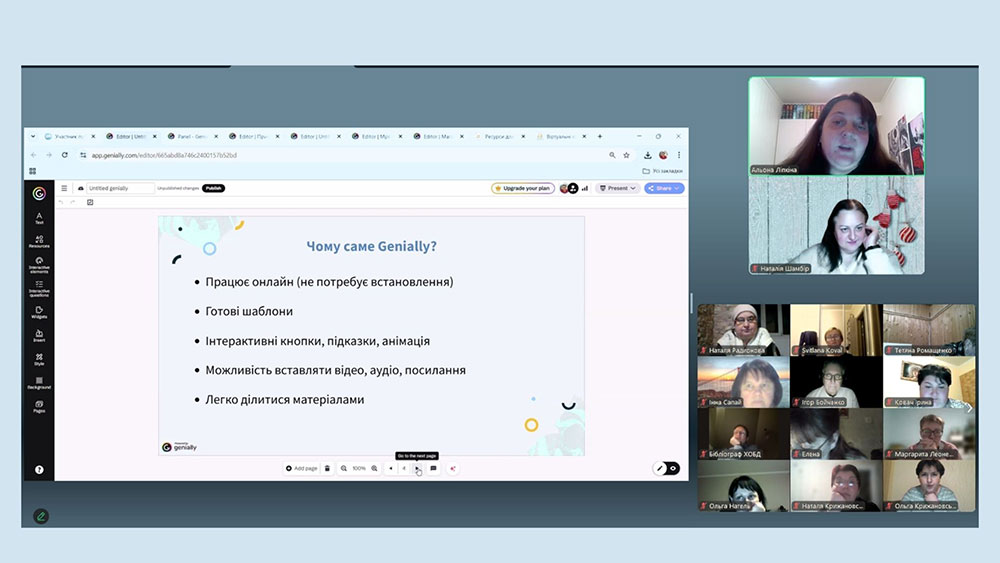Viewport: 1000px width, 563px height.
Task: Open the Widgets panel
Action: (39, 312)
